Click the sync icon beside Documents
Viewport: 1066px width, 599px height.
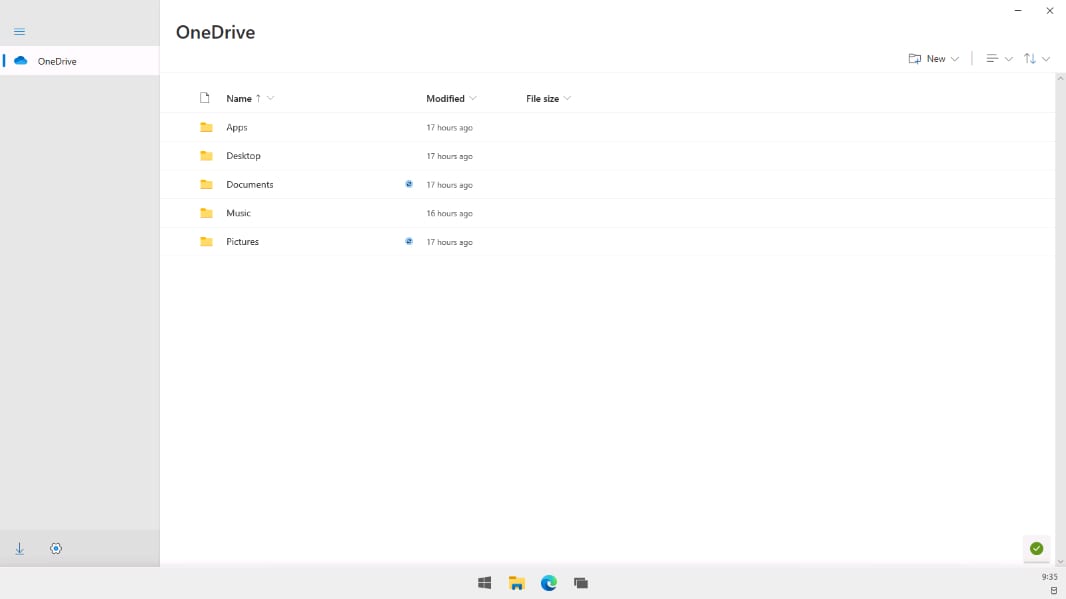click(409, 184)
